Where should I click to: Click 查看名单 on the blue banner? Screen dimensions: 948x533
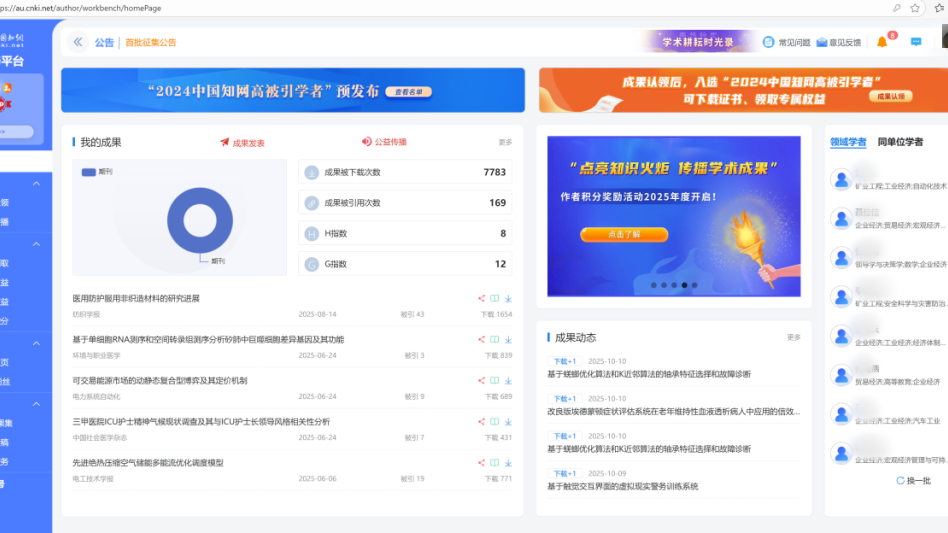409,91
